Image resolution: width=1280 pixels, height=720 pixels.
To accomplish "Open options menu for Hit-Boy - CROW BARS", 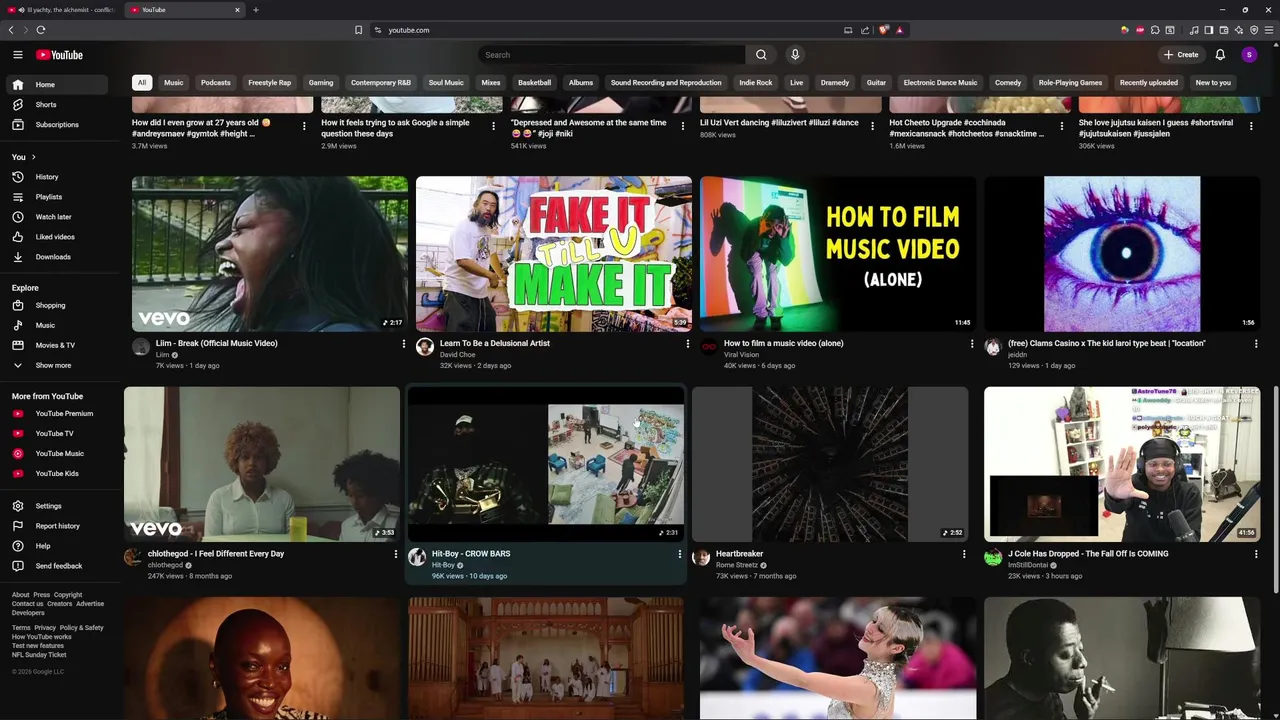I will (679, 554).
